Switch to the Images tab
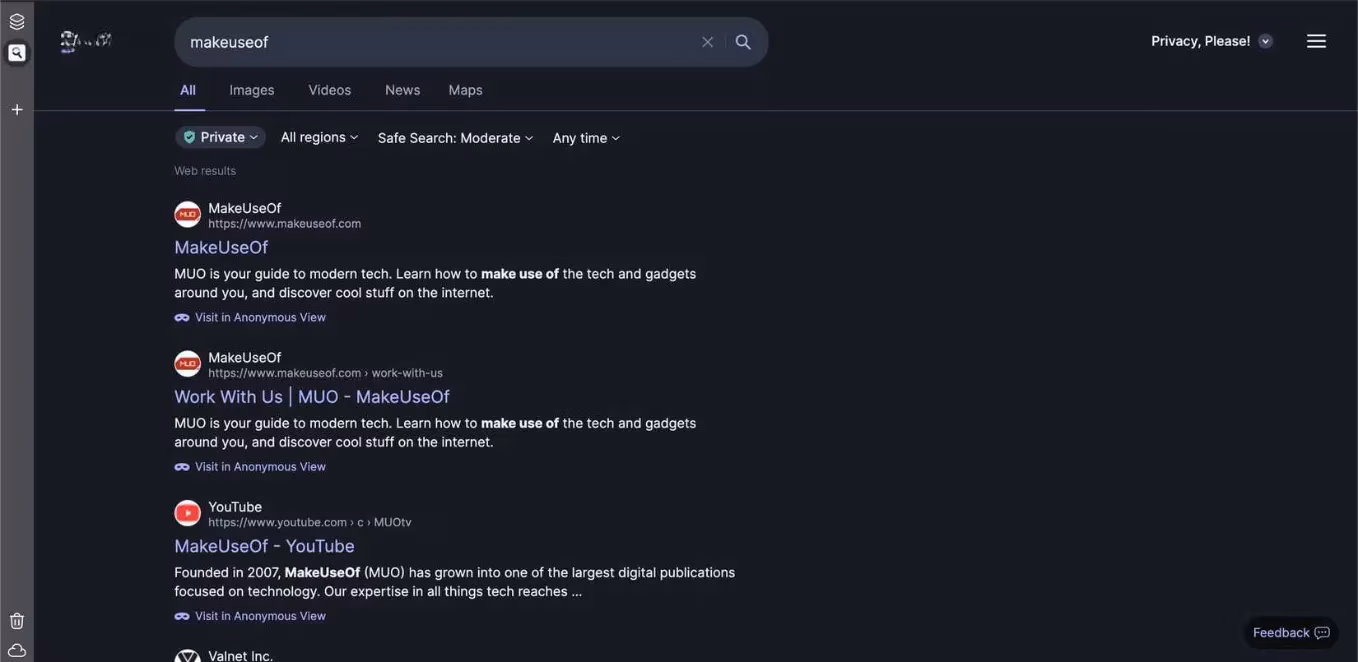 pos(251,90)
